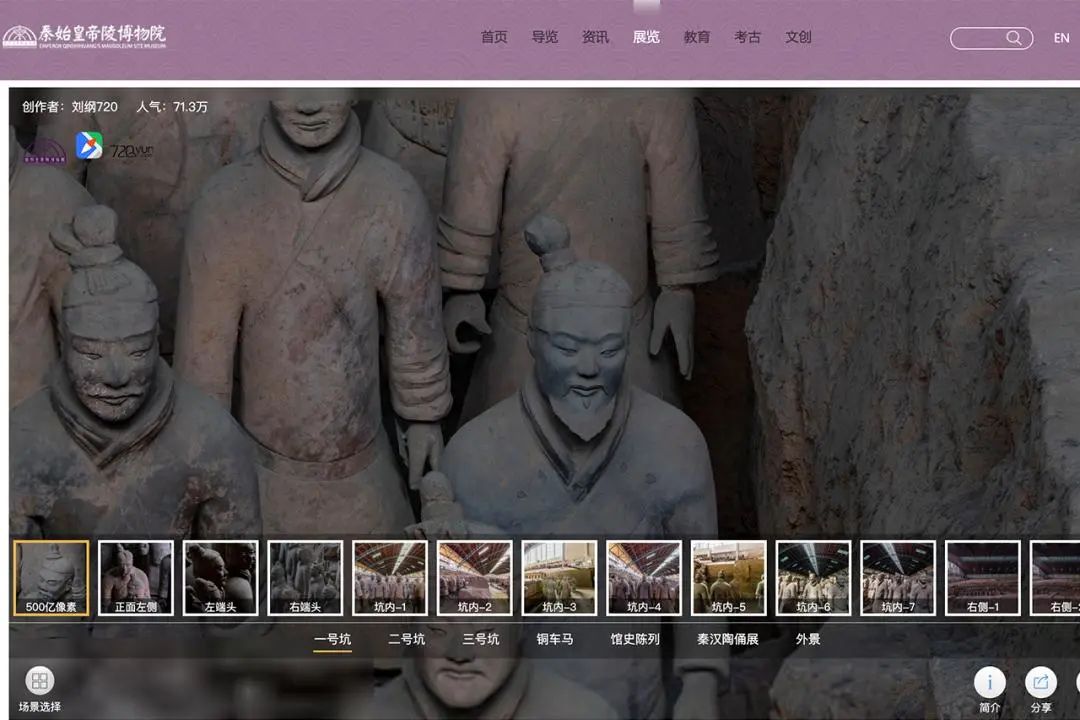
Task: Click the 简介 info icon
Action: coord(989,682)
